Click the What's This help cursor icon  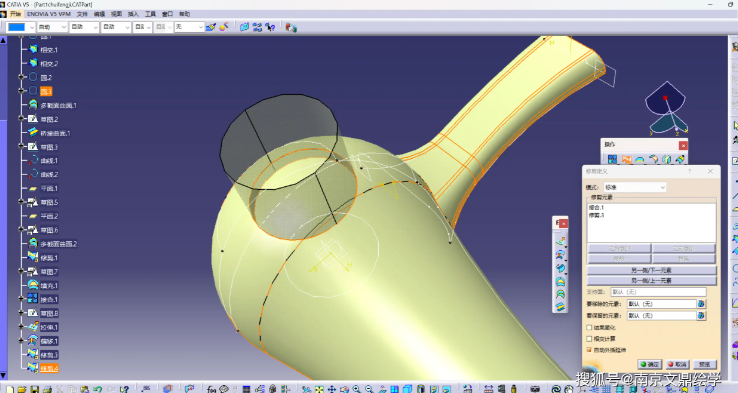124,389
